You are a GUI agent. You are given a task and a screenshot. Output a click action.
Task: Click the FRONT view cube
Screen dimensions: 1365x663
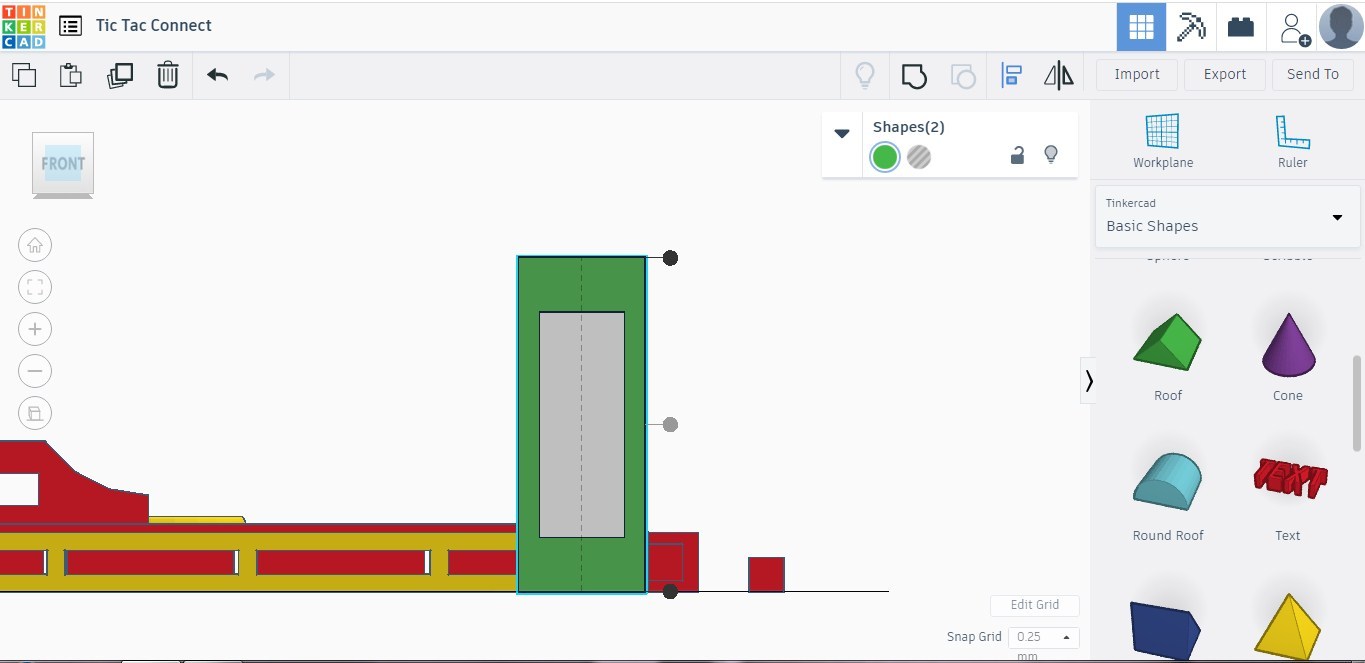click(x=63, y=163)
